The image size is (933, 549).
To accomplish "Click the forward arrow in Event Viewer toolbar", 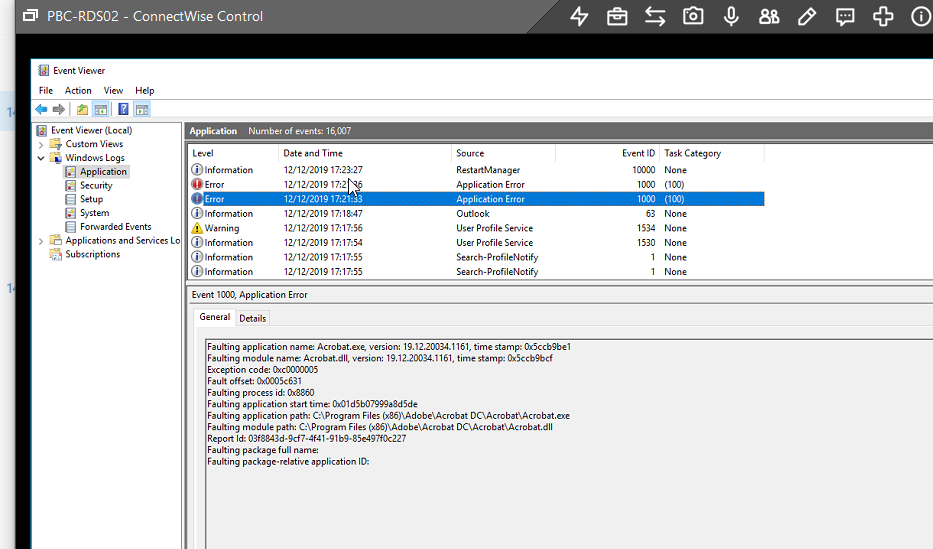I will 58,109.
